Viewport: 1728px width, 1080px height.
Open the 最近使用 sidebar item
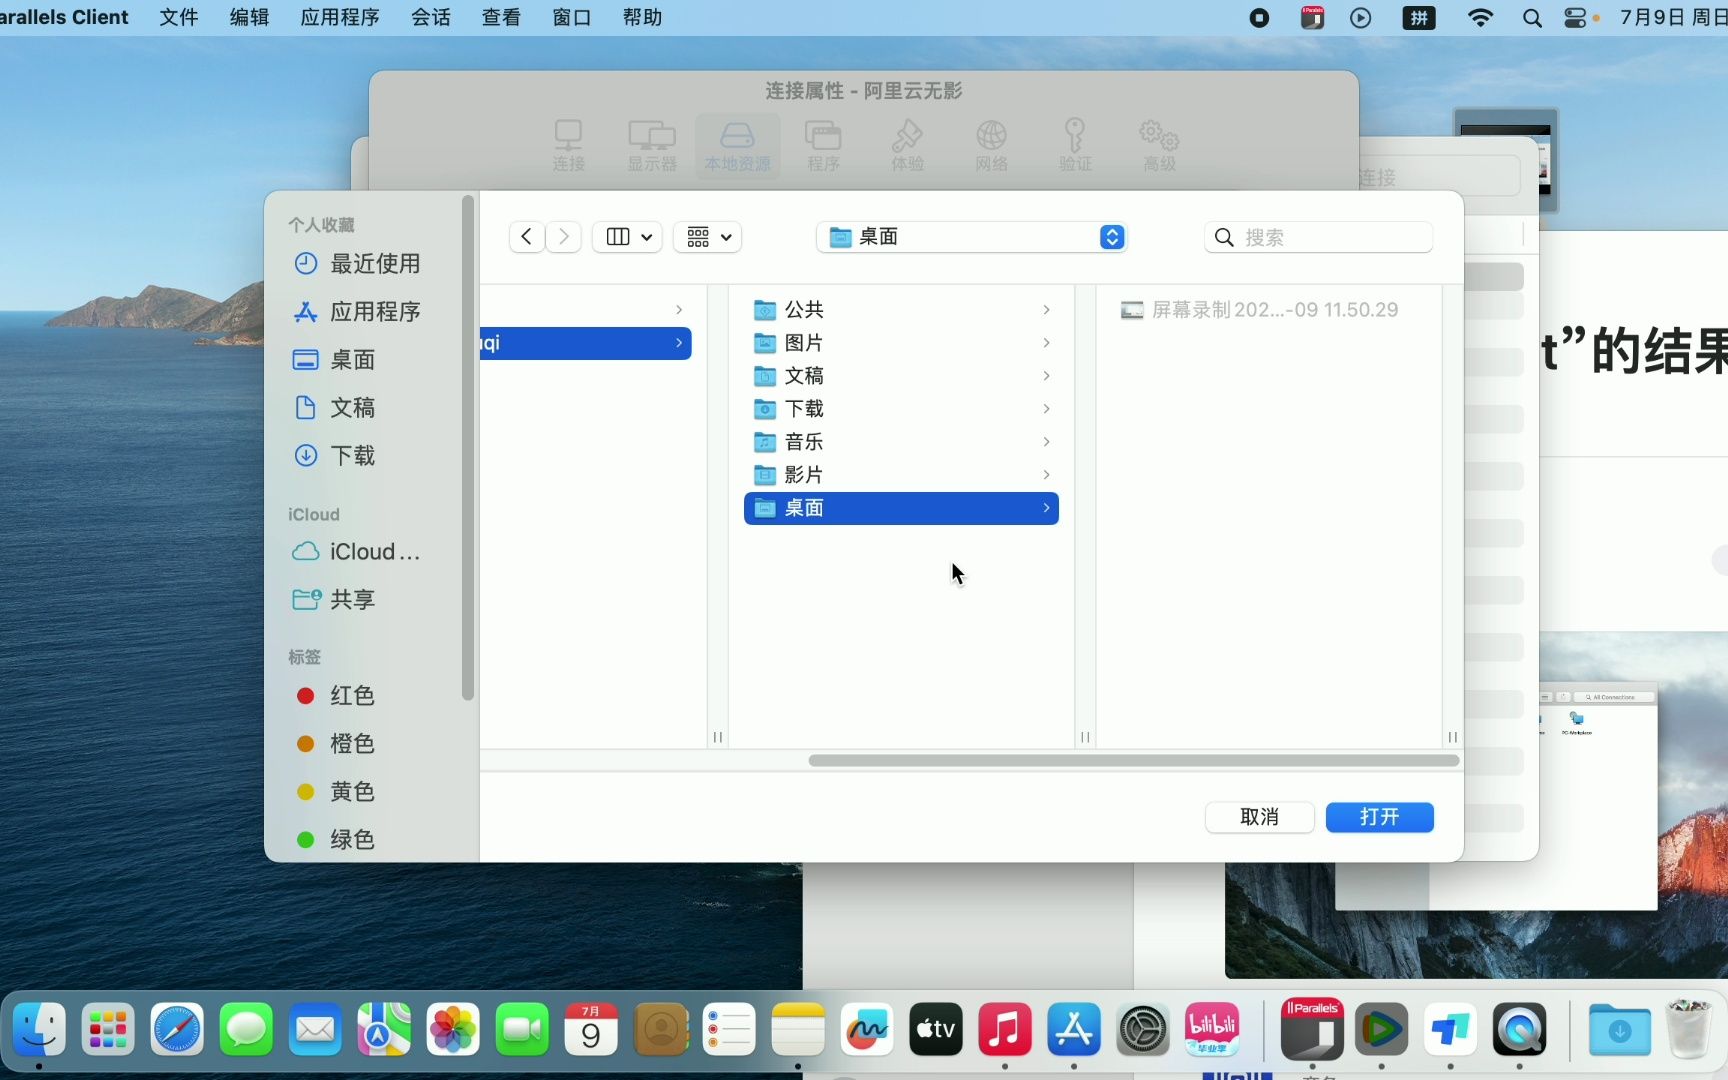tap(357, 264)
